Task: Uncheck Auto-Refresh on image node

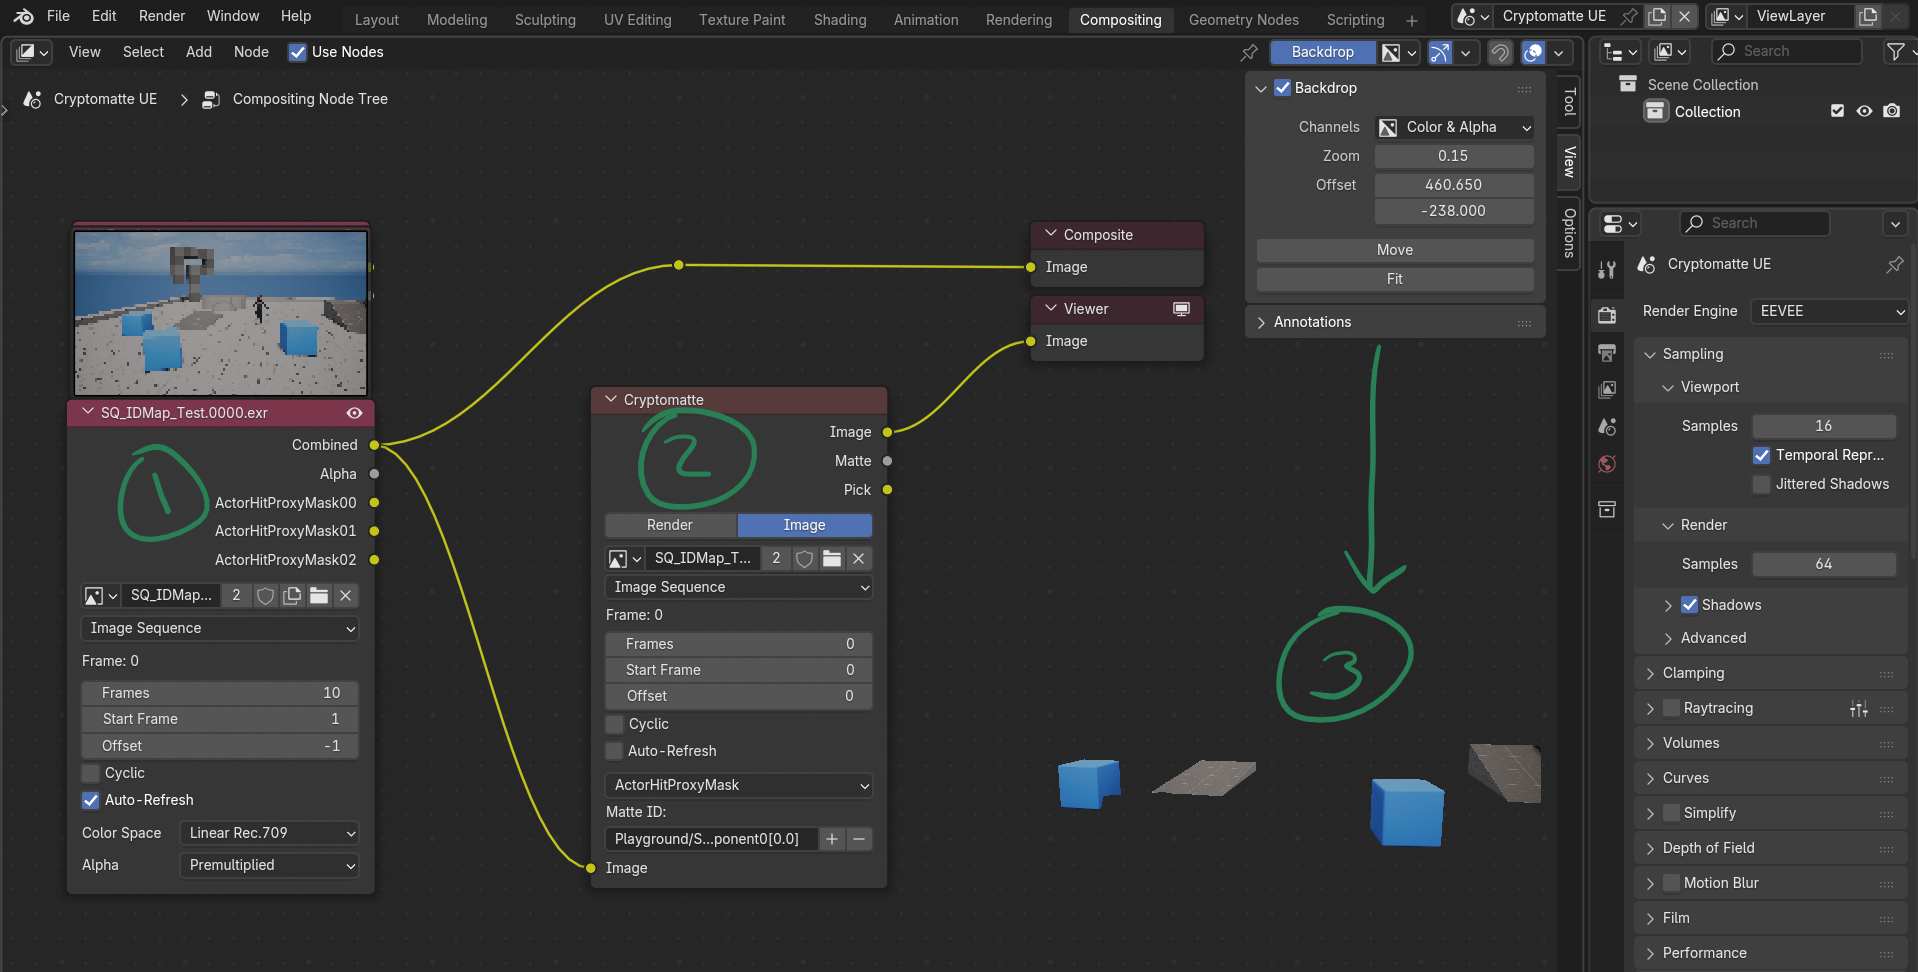Action: [91, 800]
